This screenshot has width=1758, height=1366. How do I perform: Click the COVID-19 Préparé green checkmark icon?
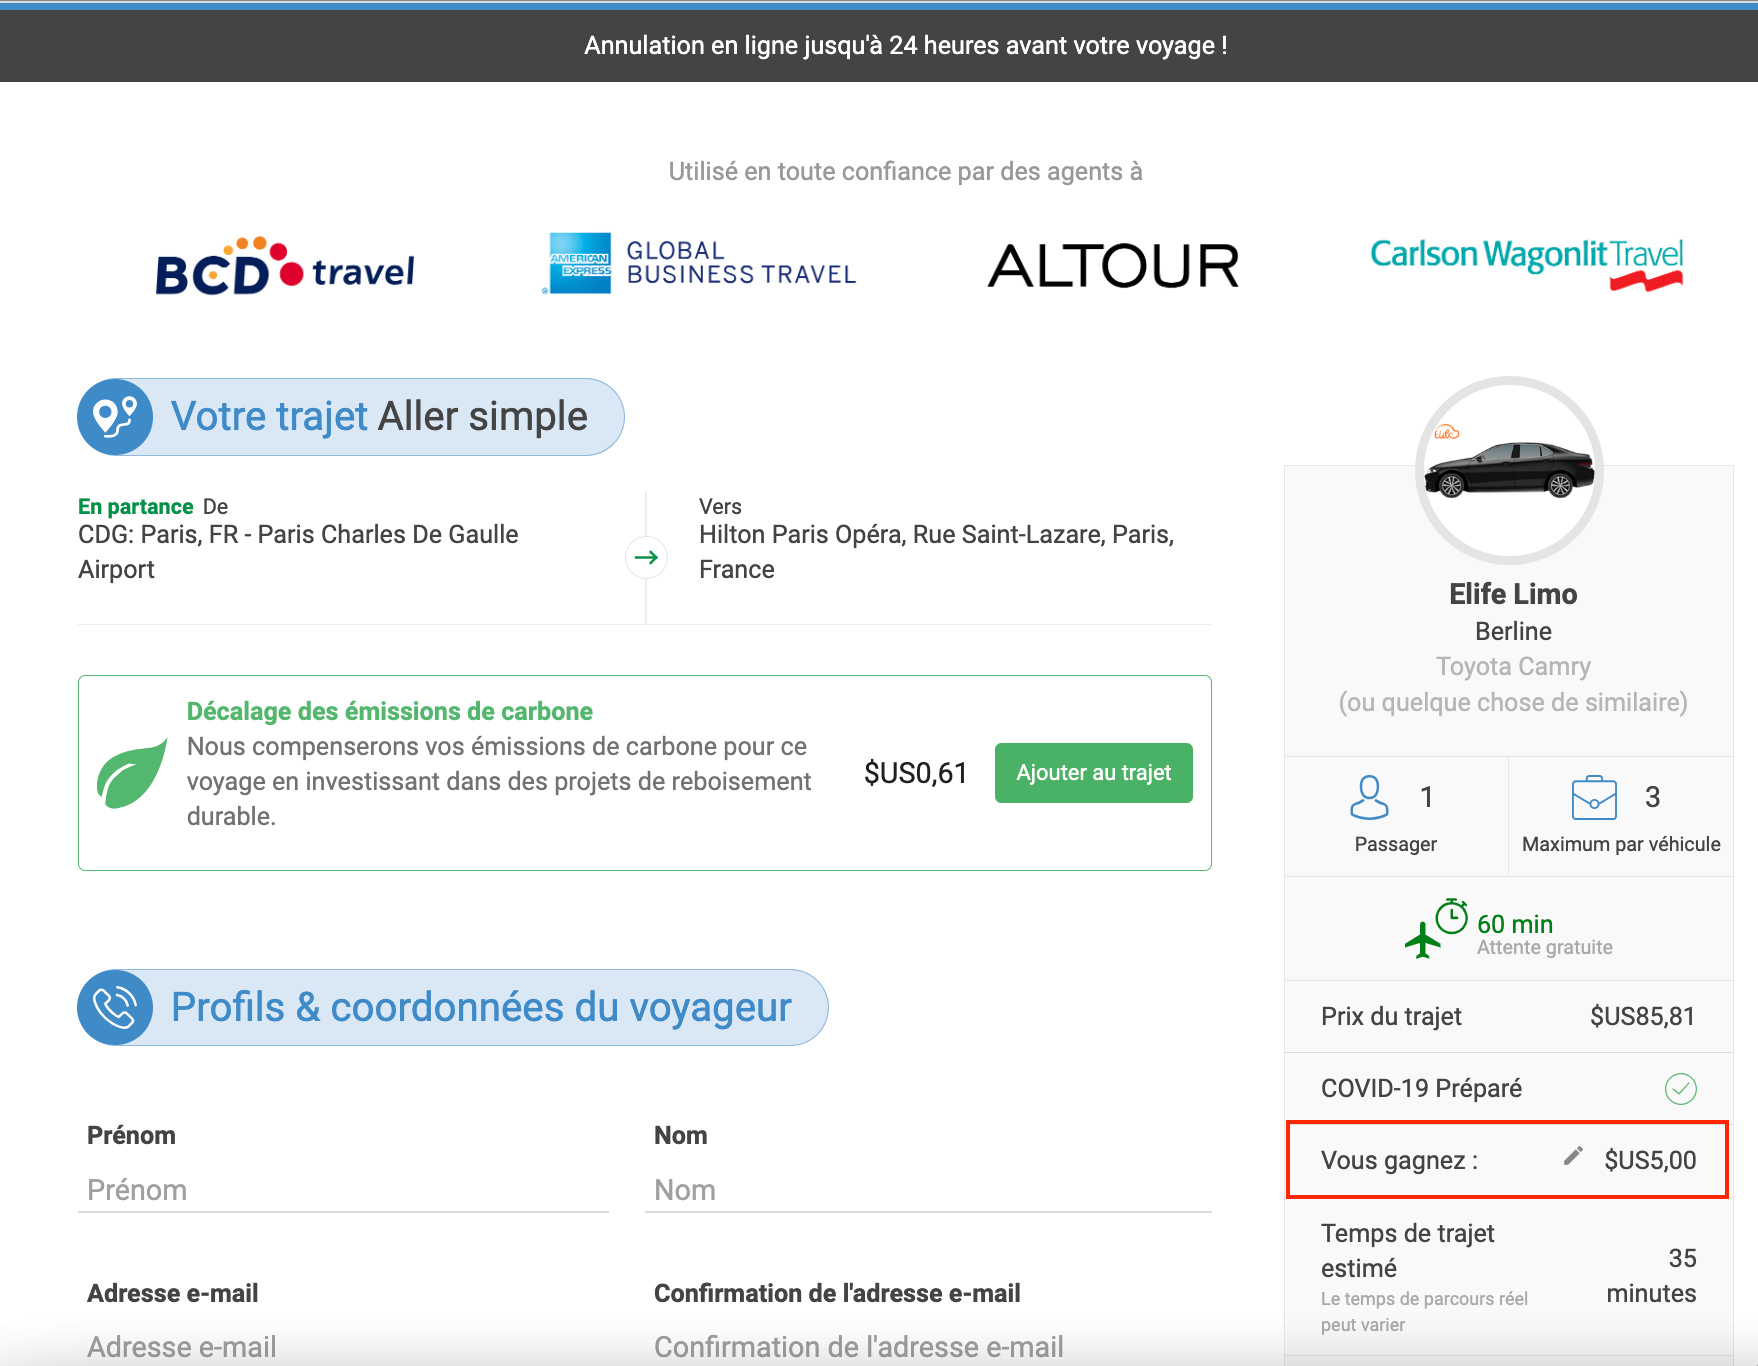pos(1680,1088)
